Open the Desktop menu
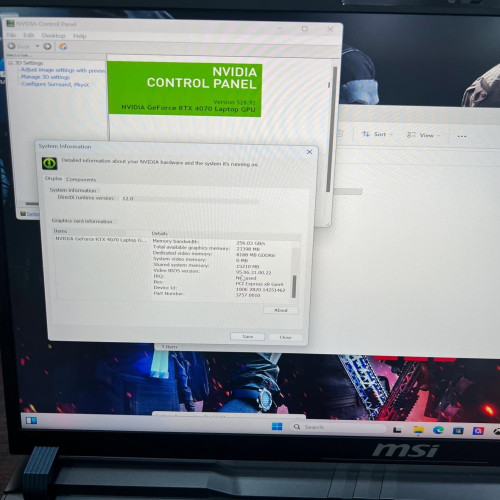The width and height of the screenshot is (500, 500). pos(53,35)
